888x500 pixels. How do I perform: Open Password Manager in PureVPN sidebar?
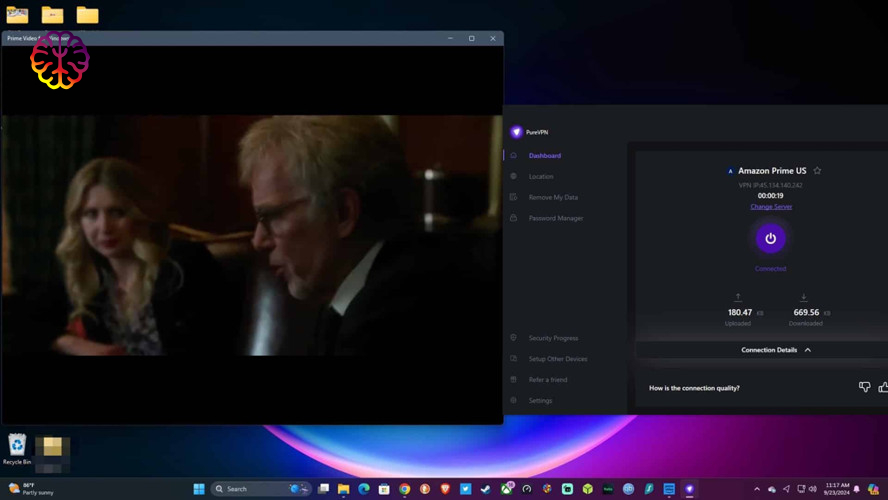[556, 218]
